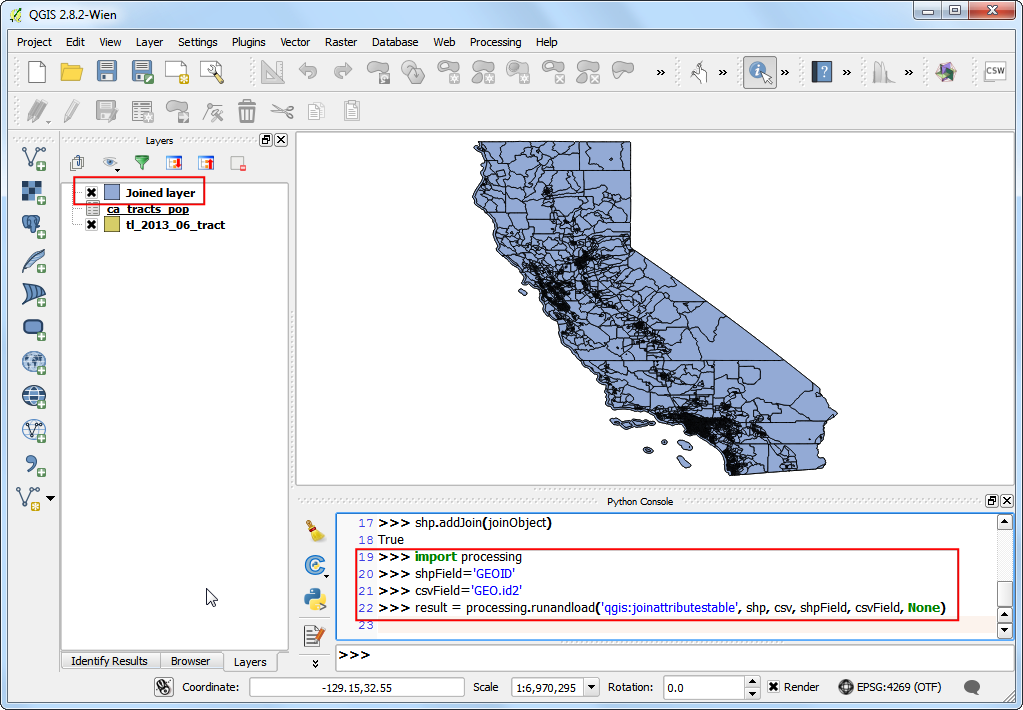Open a project using the folder icon
Screen dimensions: 1023x710
[71, 71]
